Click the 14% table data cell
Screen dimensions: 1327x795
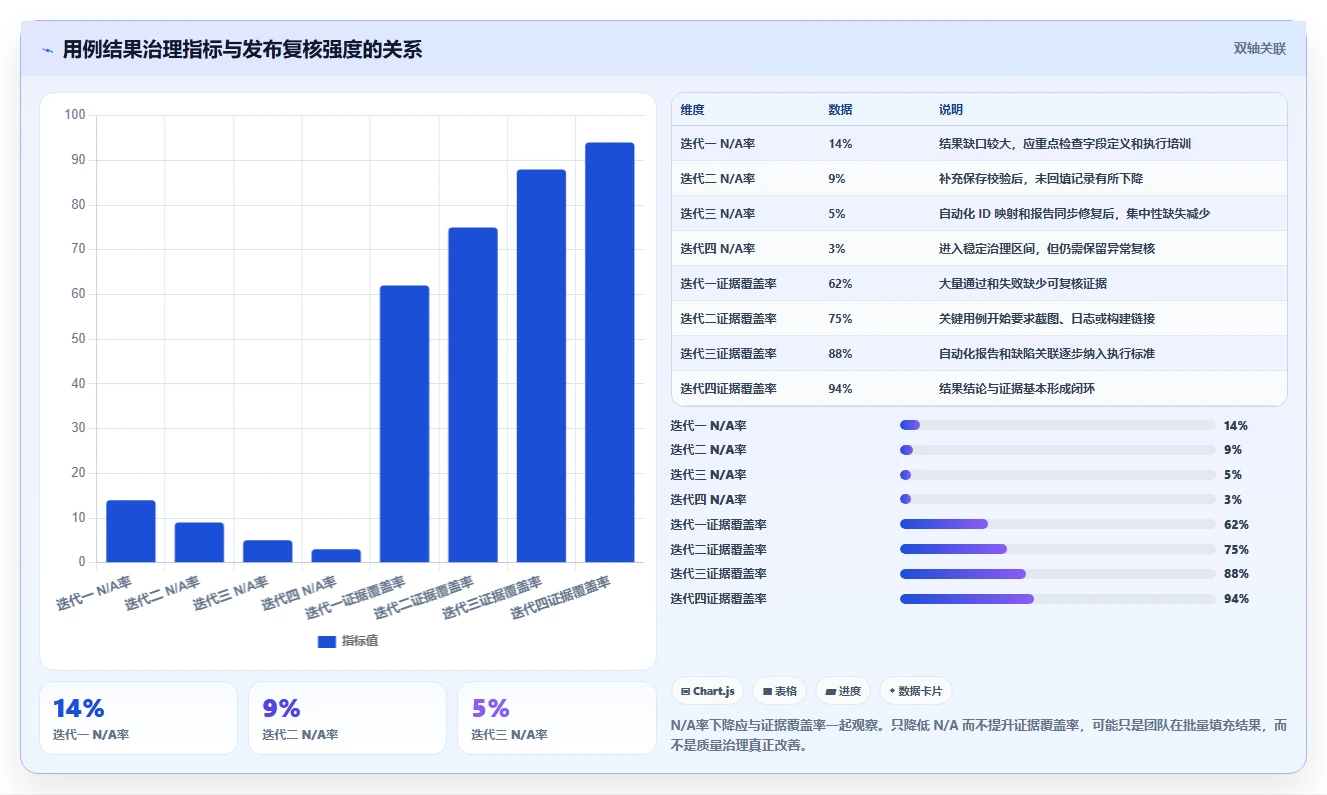point(840,144)
